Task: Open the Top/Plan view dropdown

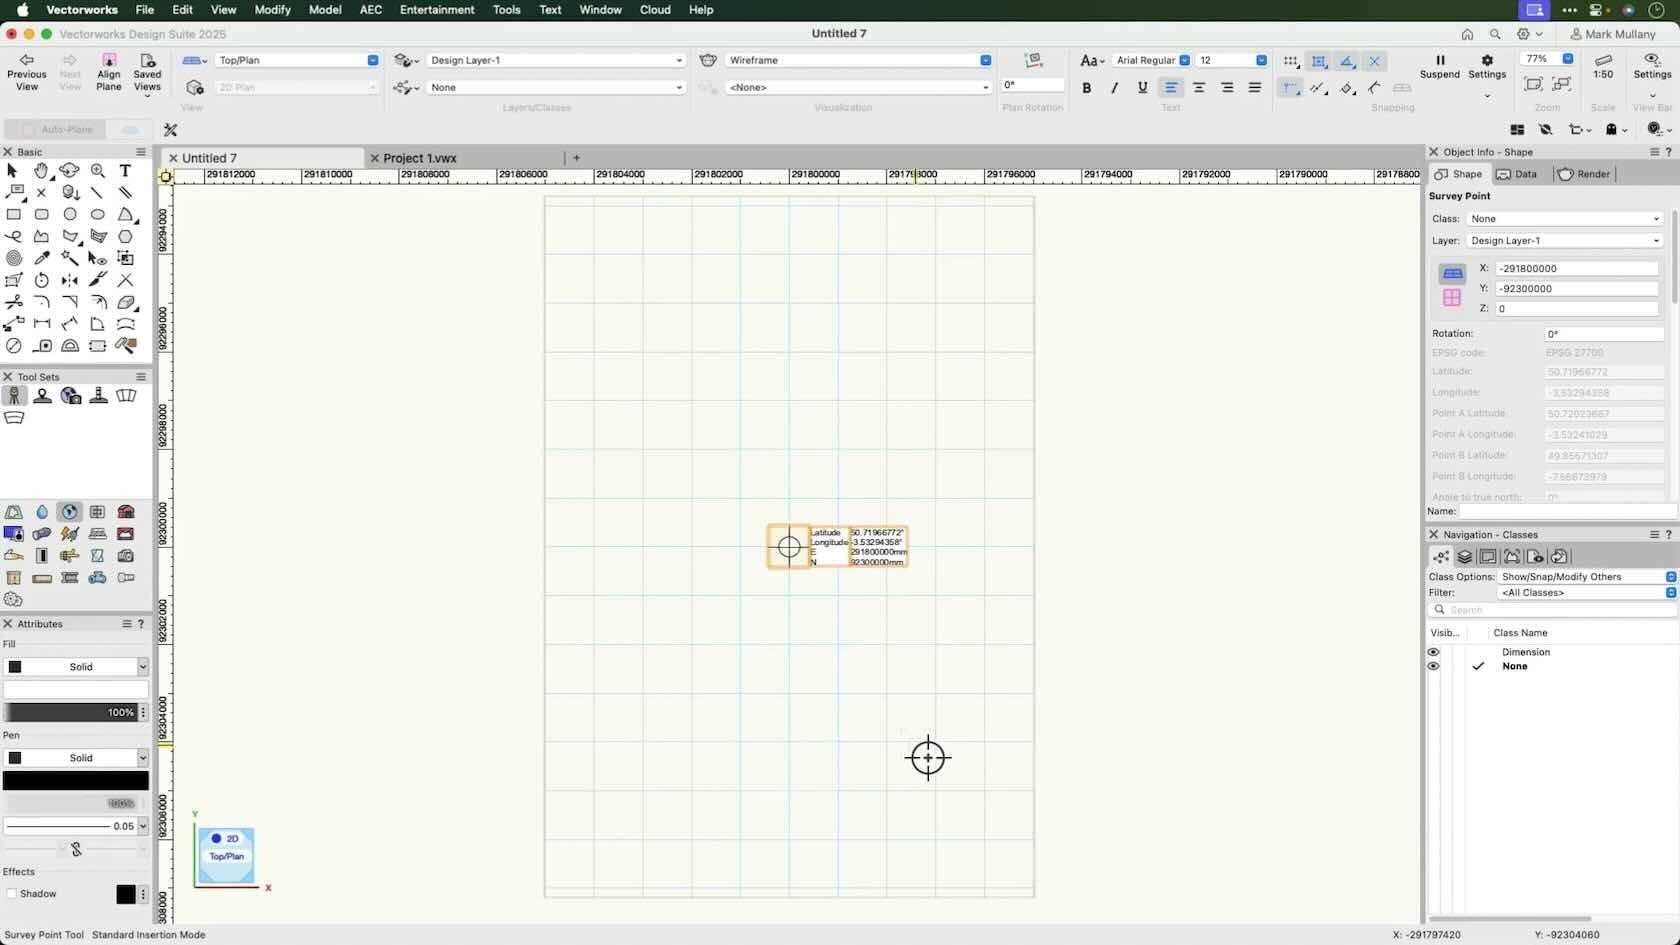Action: click(372, 60)
